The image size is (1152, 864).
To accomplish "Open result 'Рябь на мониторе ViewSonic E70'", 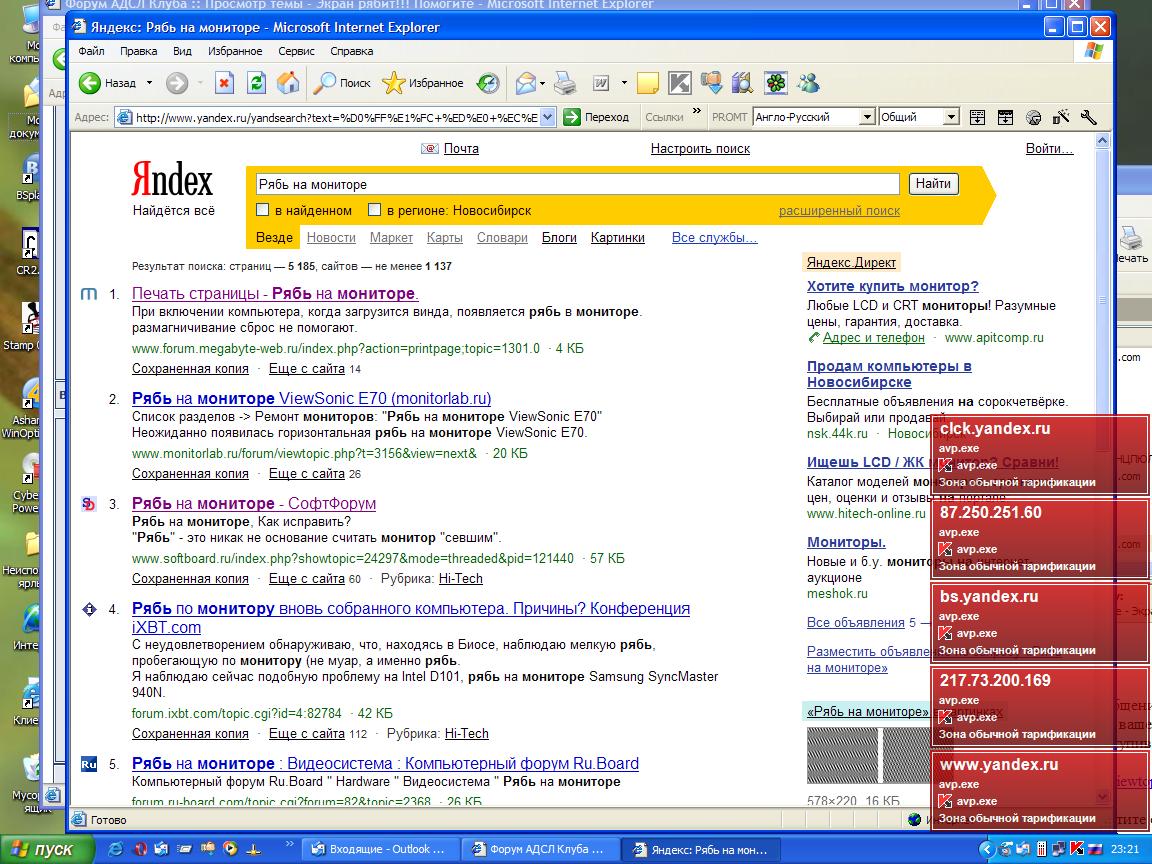I will click(x=312, y=399).
